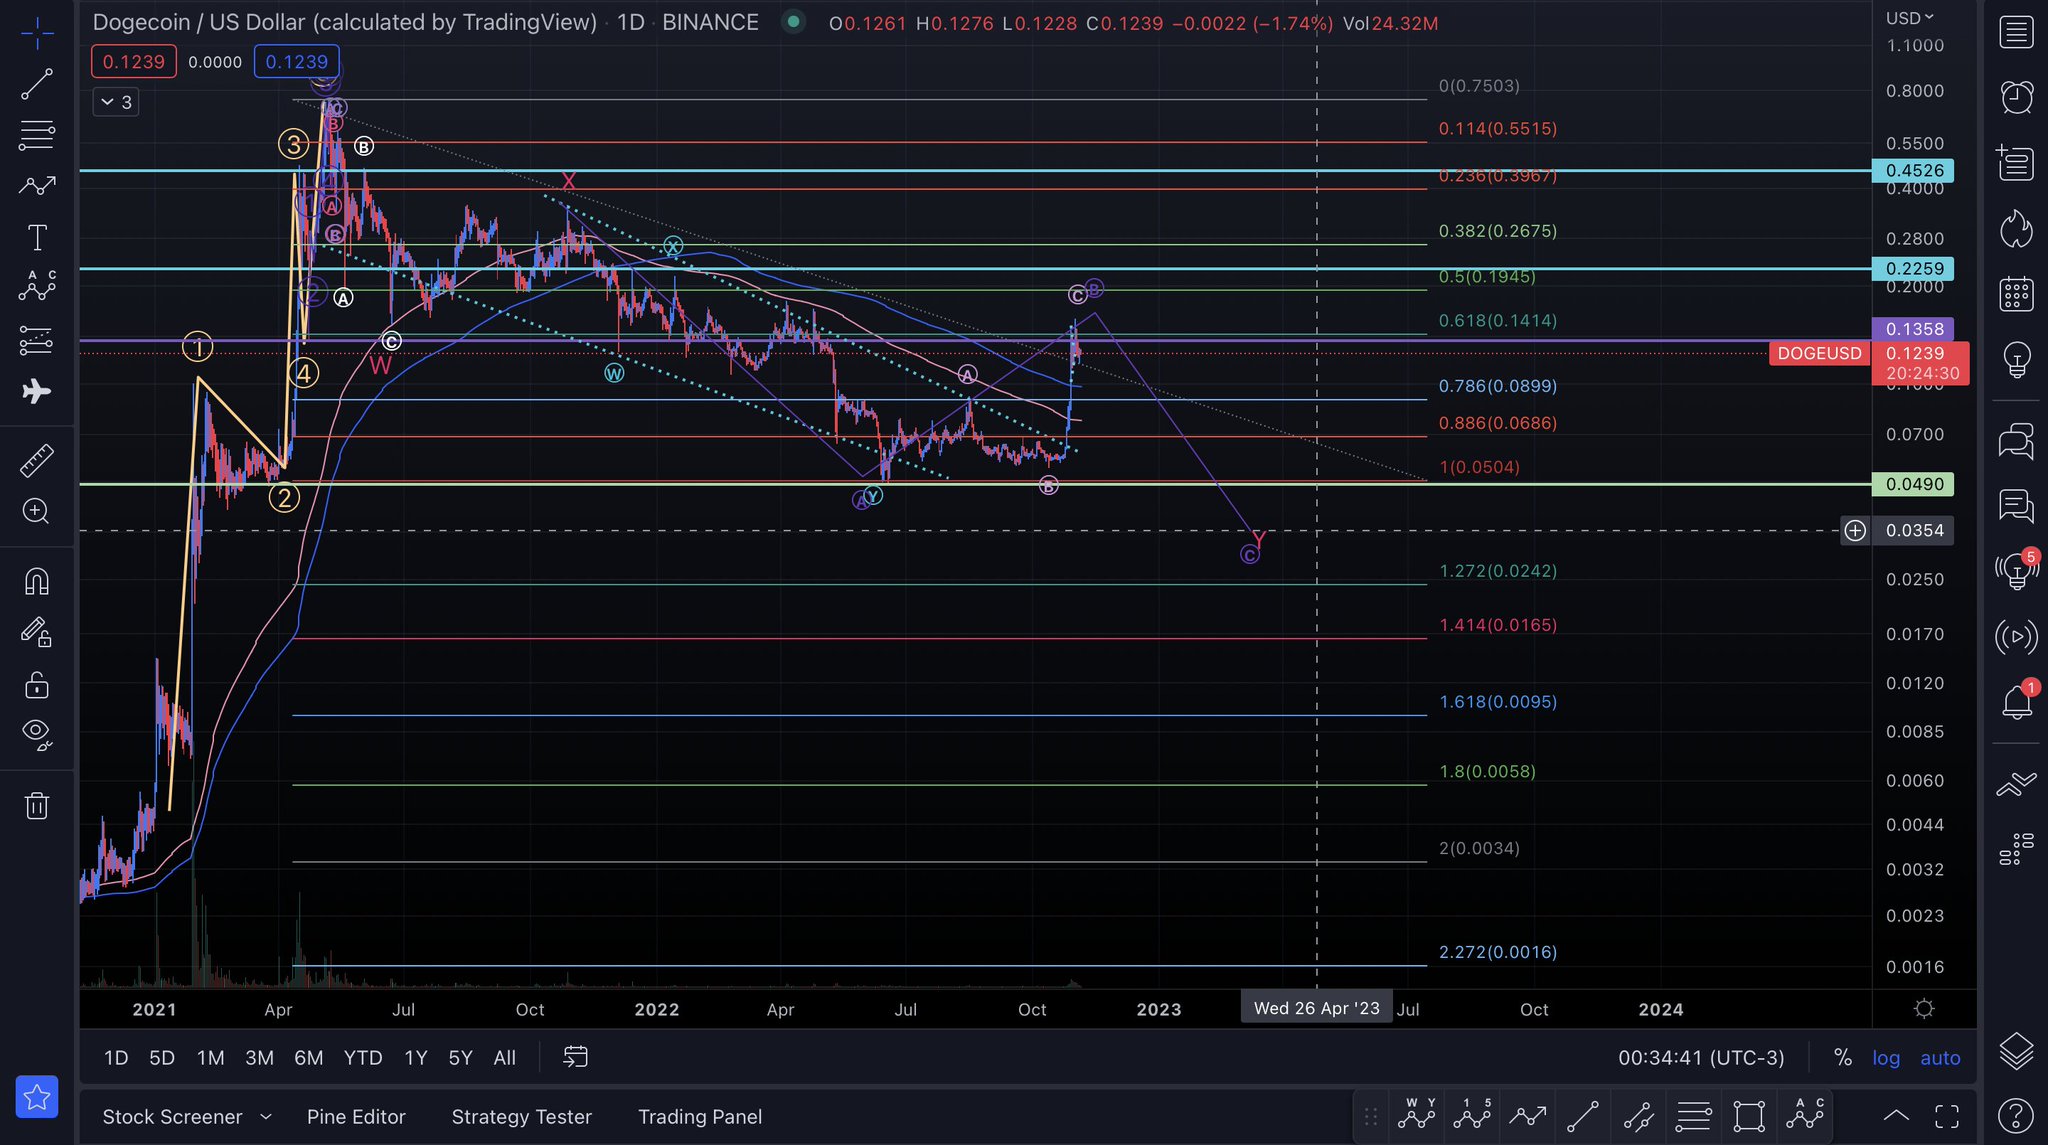
Task: Expand the indicators legend showing 3
Action: pos(116,102)
